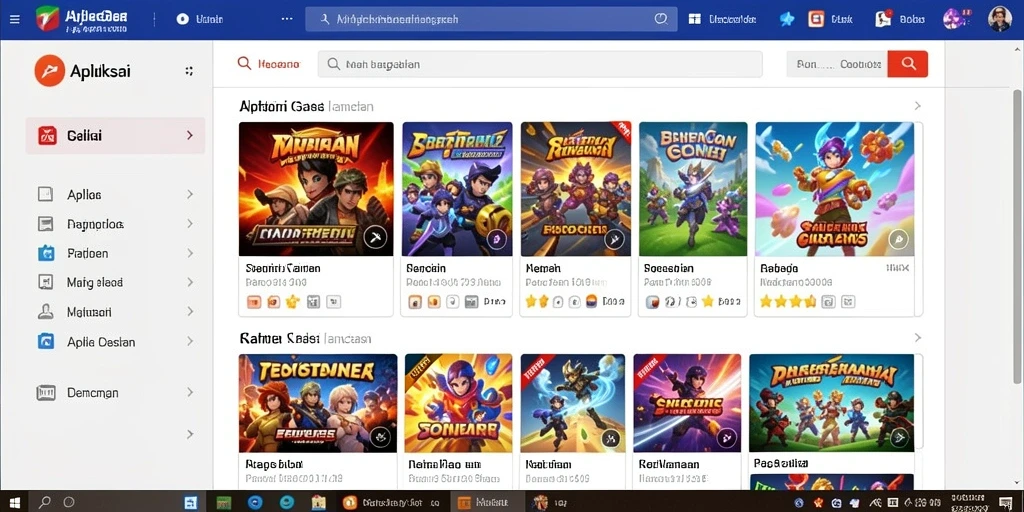The height and width of the screenshot is (512, 1024).
Task: Open the Sencain game title
Action: click(x=426, y=268)
